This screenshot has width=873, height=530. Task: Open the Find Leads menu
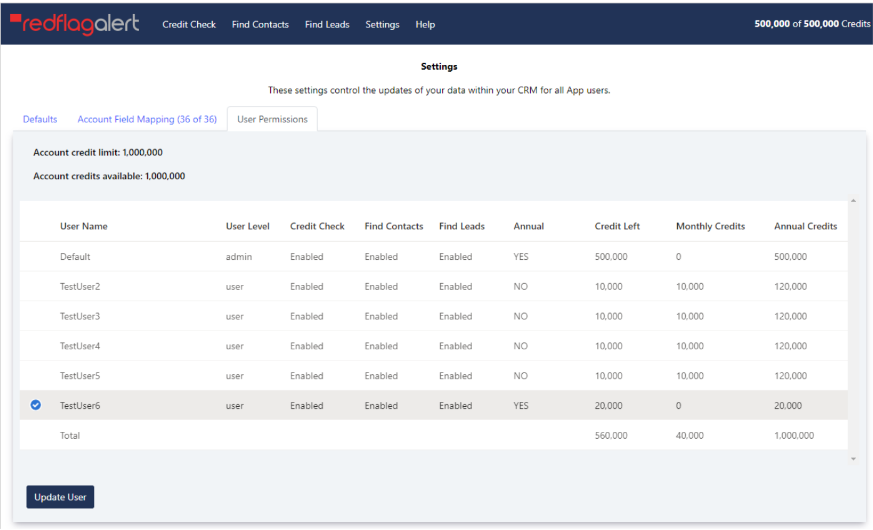[x=327, y=24]
